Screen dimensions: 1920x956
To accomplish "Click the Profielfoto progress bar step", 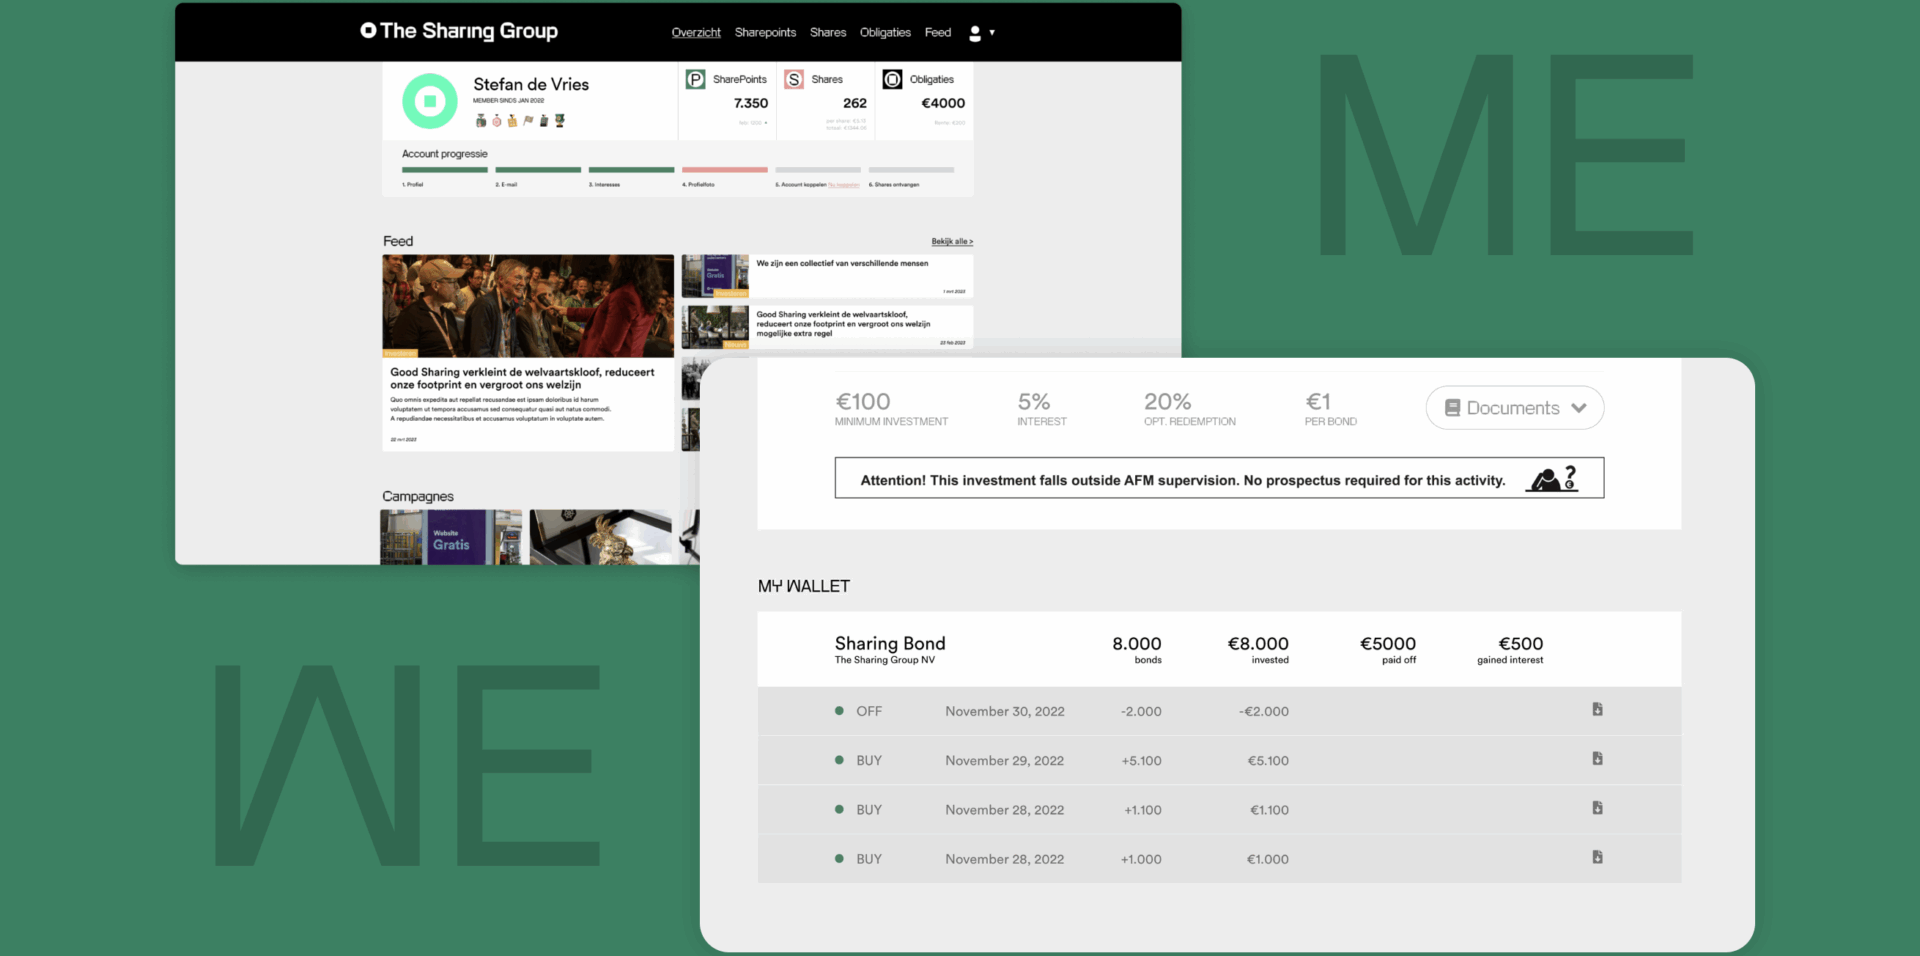I will 724,171.
